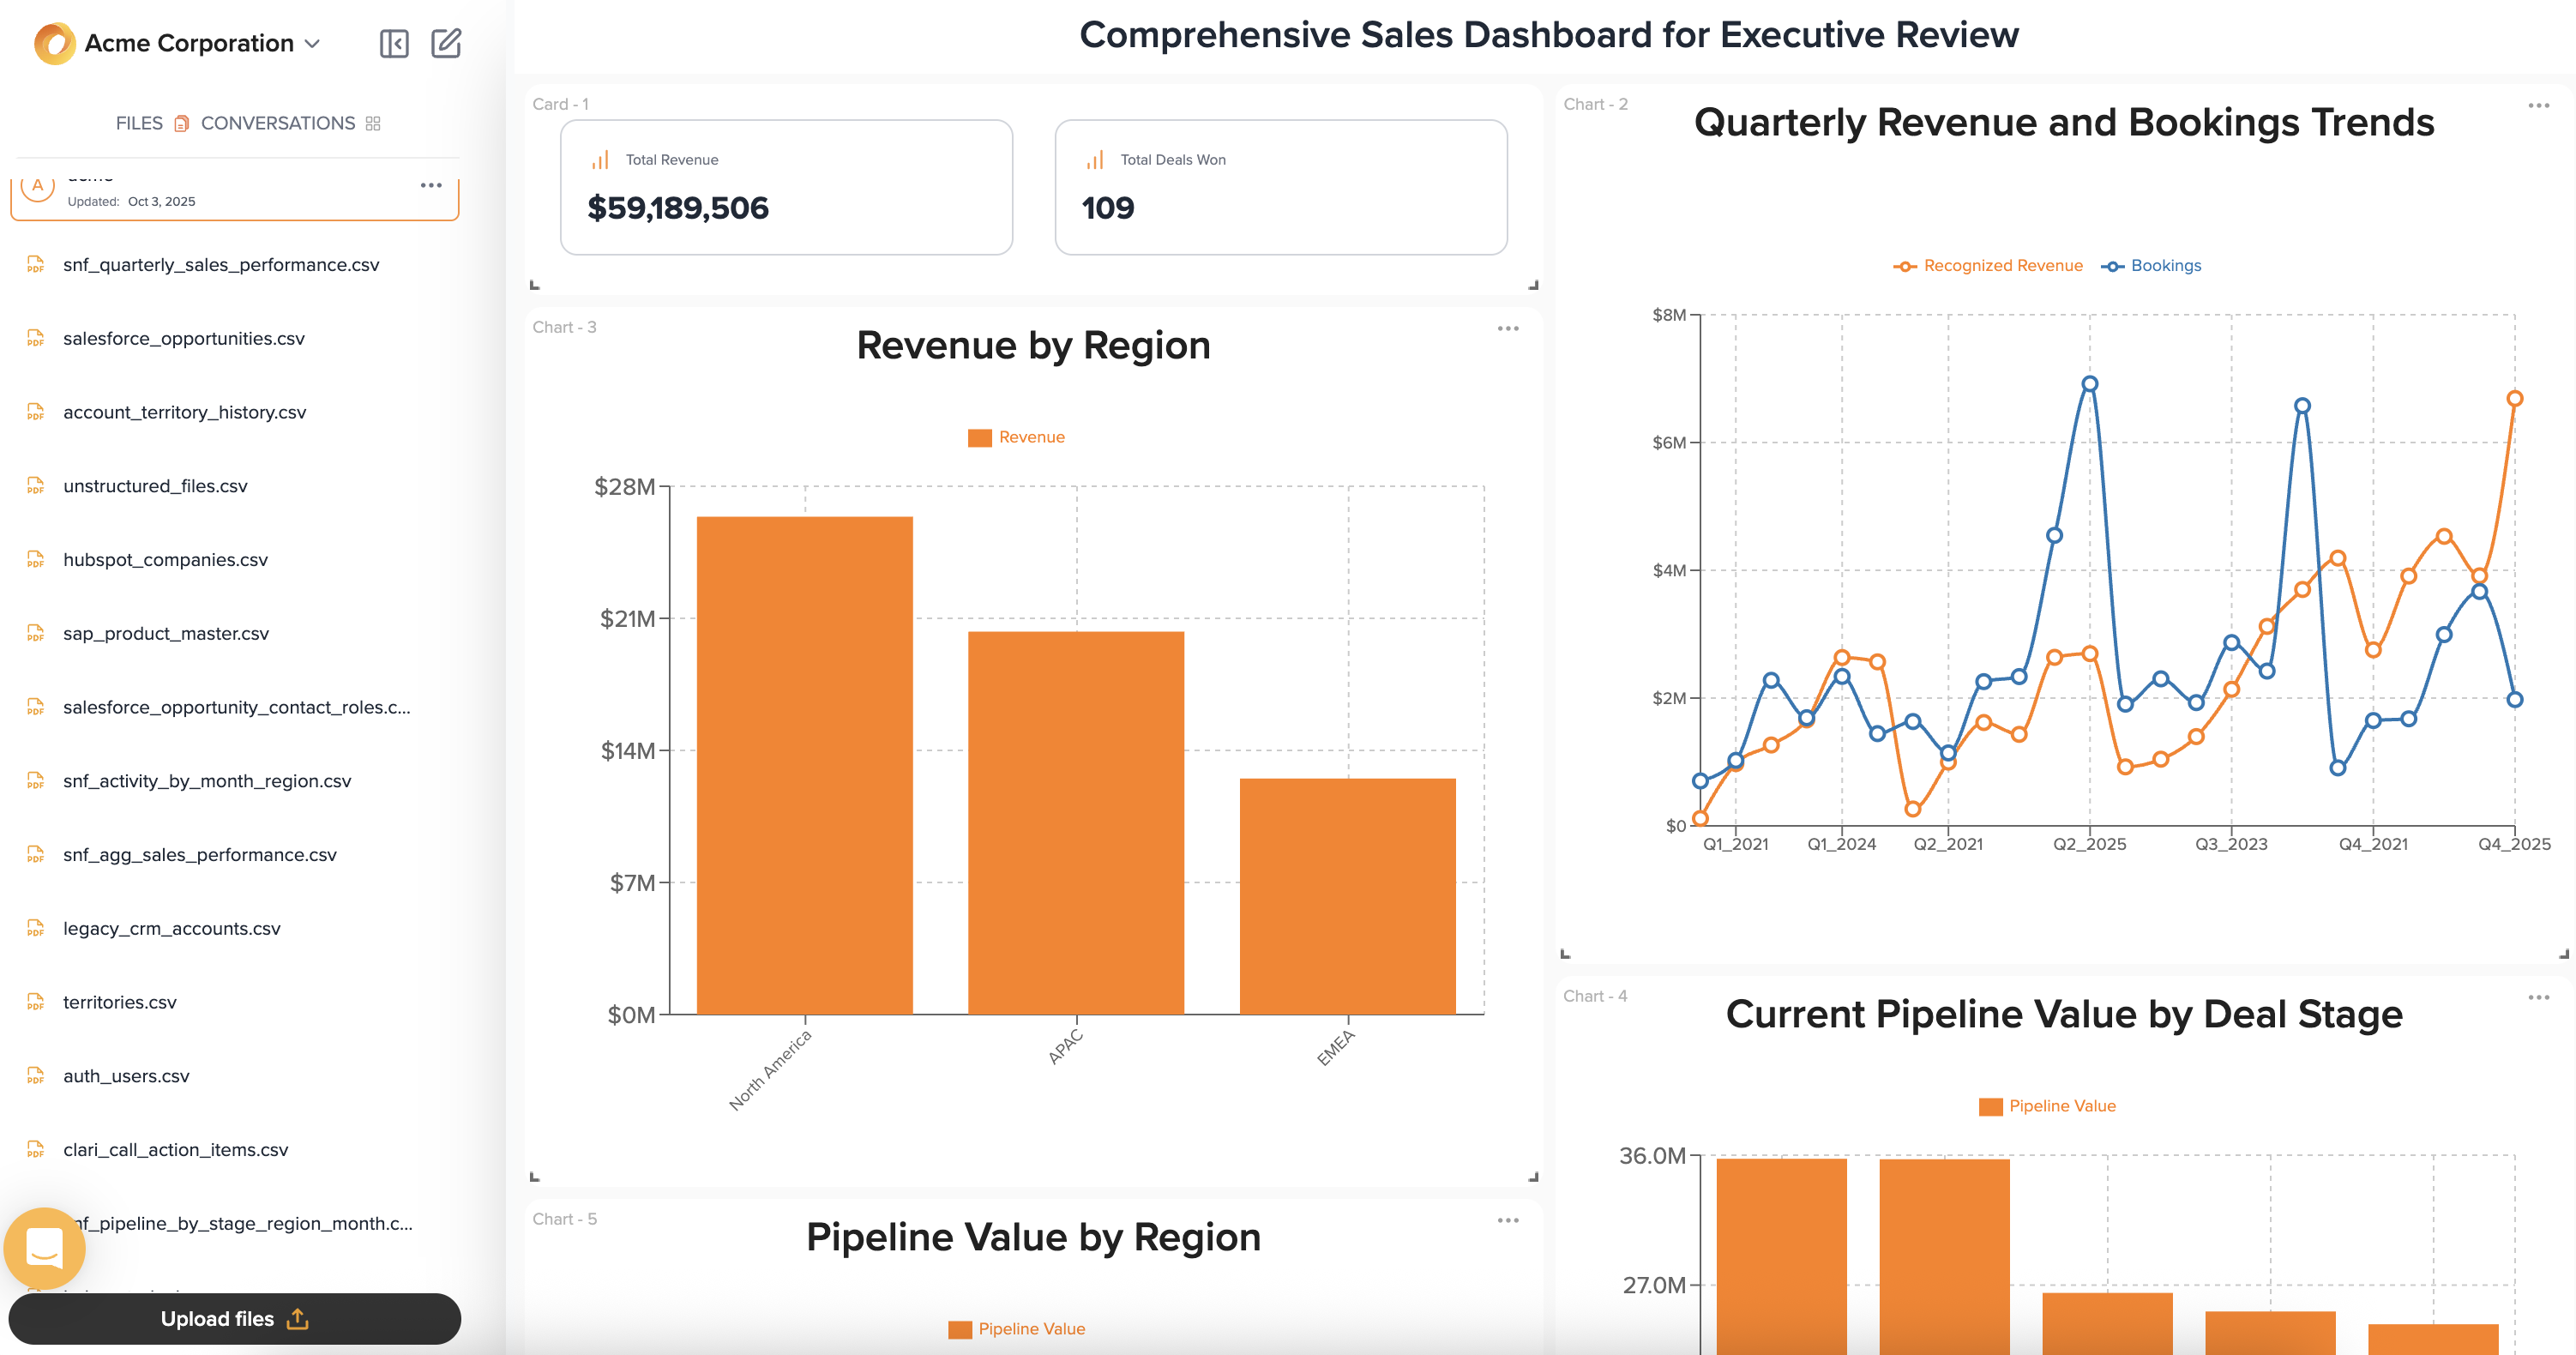Start a new conversation using the compose icon

click(447, 44)
